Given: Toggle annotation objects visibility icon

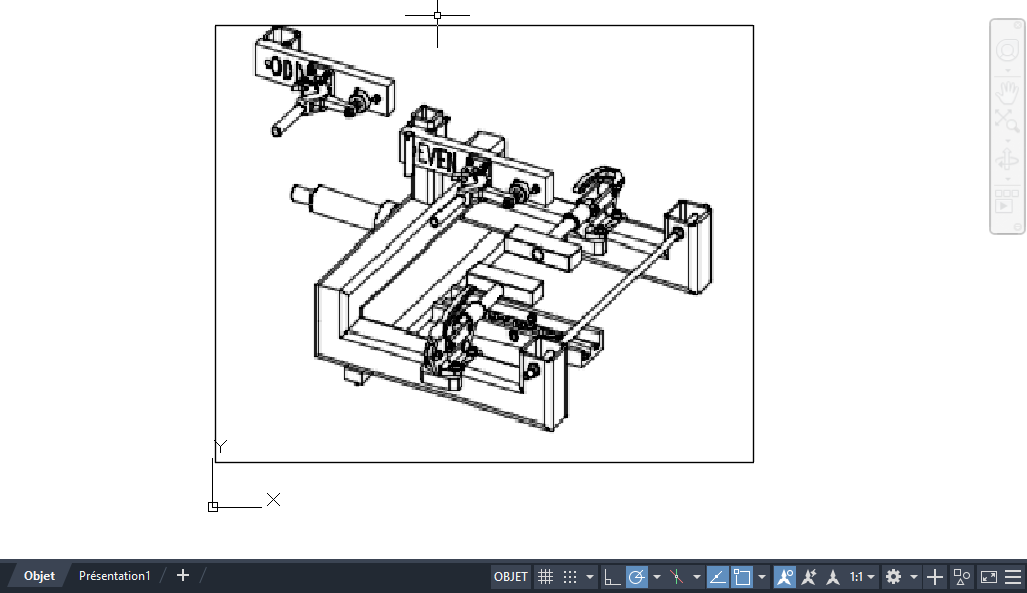Looking at the screenshot, I should (x=785, y=577).
